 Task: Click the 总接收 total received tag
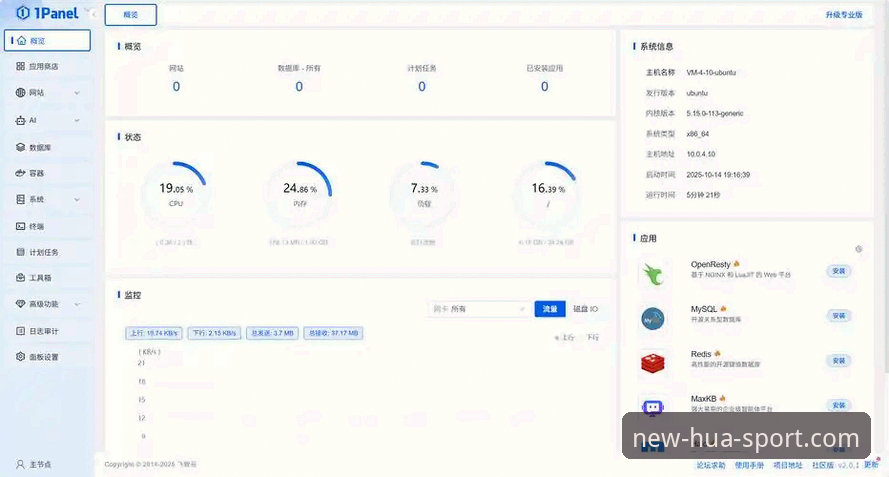click(333, 333)
